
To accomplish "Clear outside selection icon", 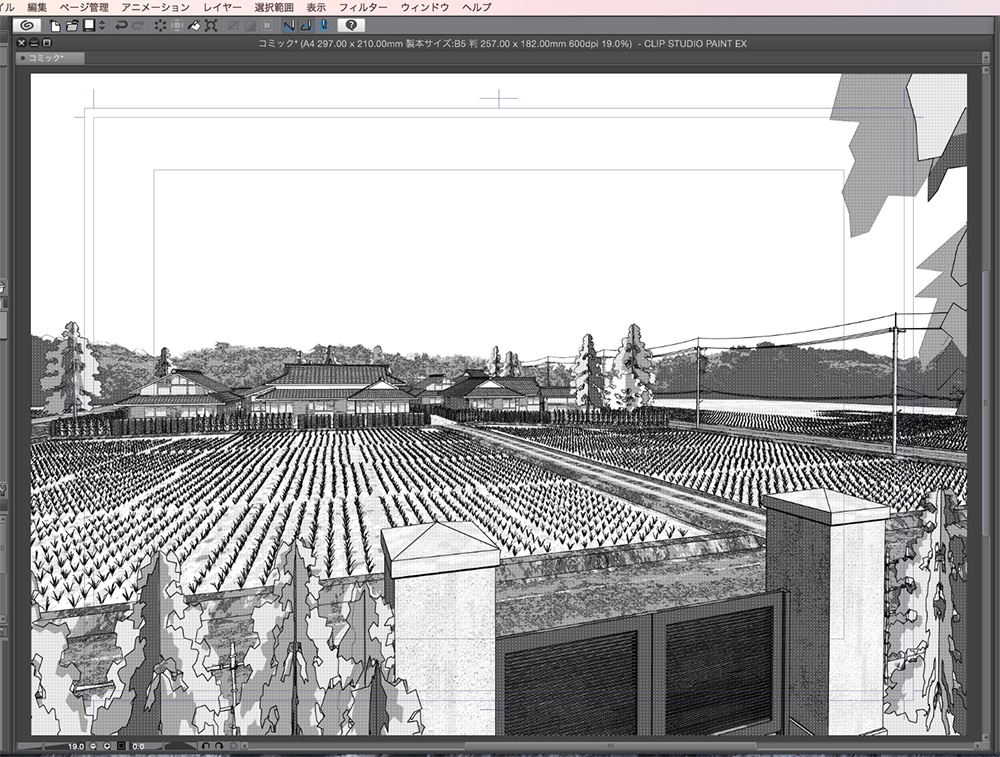I will point(177,26).
